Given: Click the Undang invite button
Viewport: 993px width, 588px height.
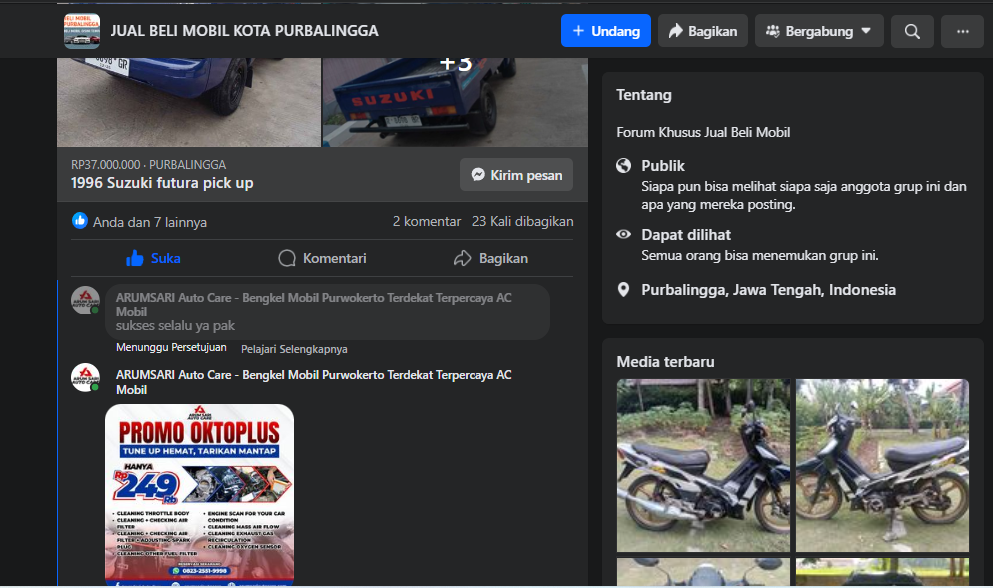Looking at the screenshot, I should tap(605, 31).
